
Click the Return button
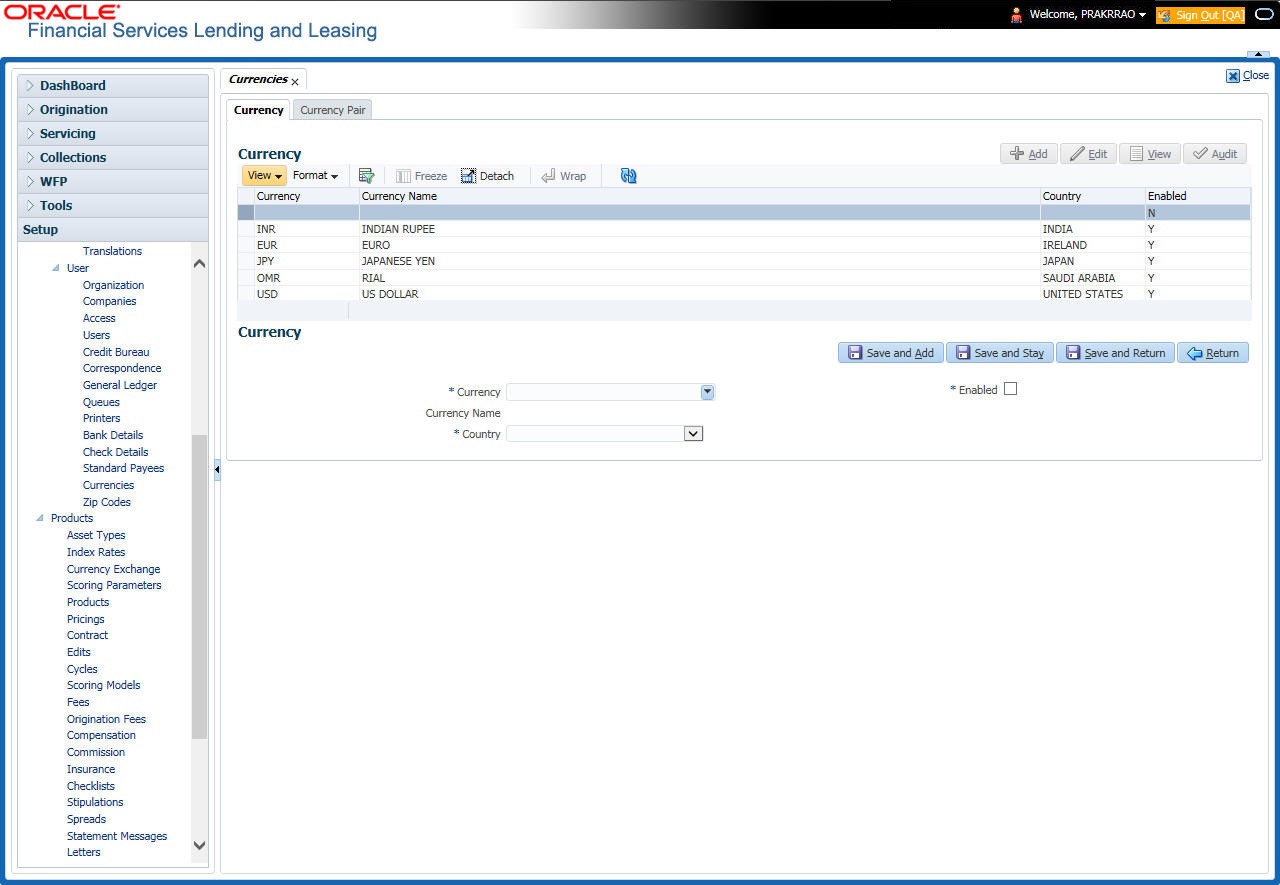point(1212,353)
